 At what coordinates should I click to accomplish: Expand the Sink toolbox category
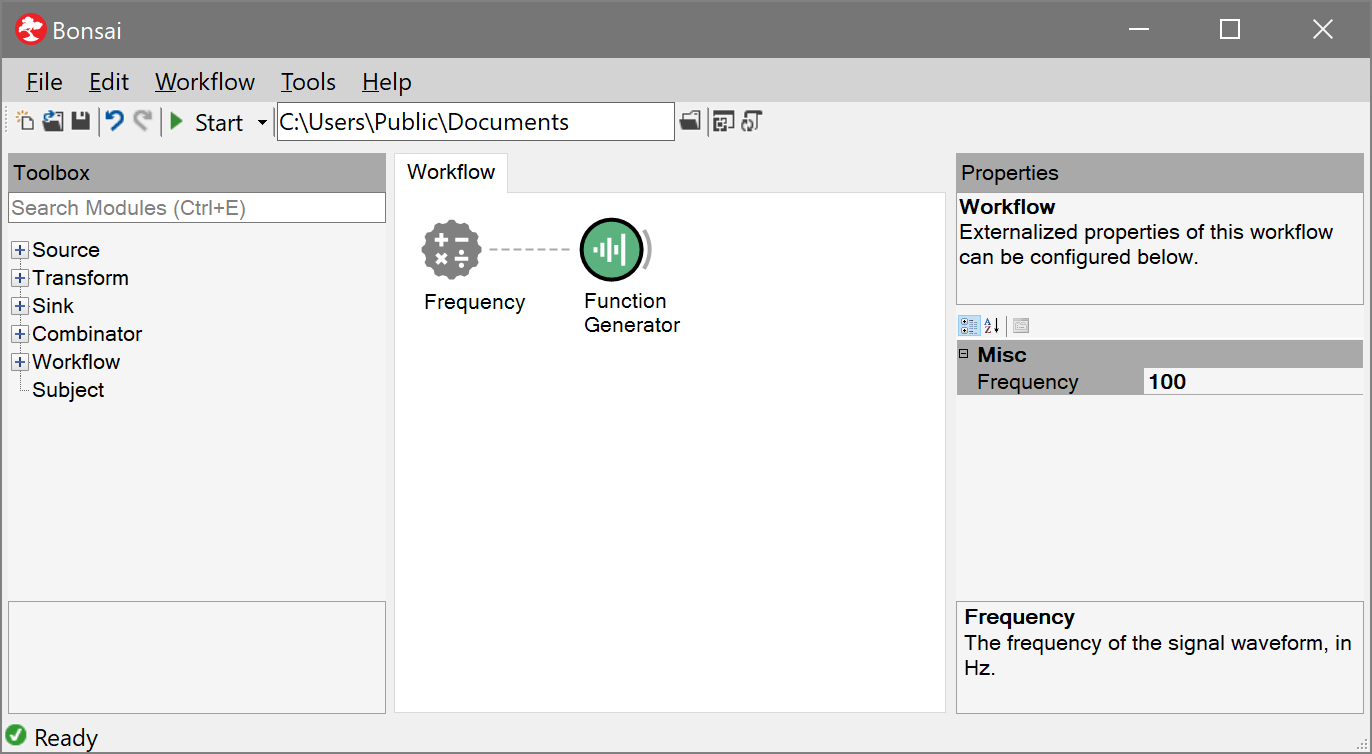pos(20,306)
